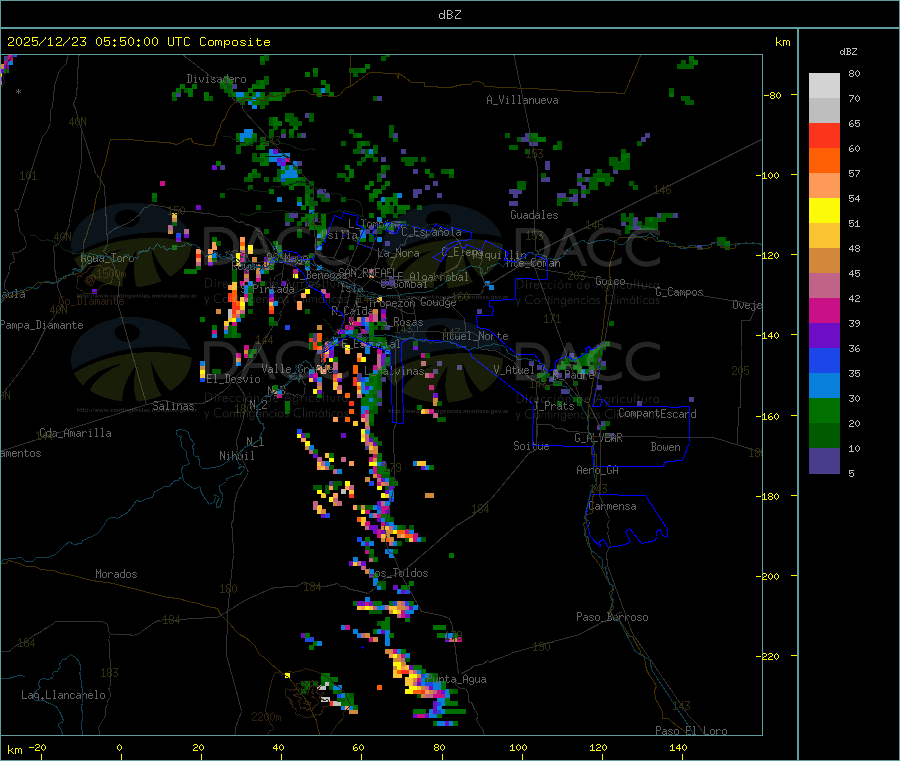Click the V_Atuel map label
This screenshot has width=900, height=761.
514,370
